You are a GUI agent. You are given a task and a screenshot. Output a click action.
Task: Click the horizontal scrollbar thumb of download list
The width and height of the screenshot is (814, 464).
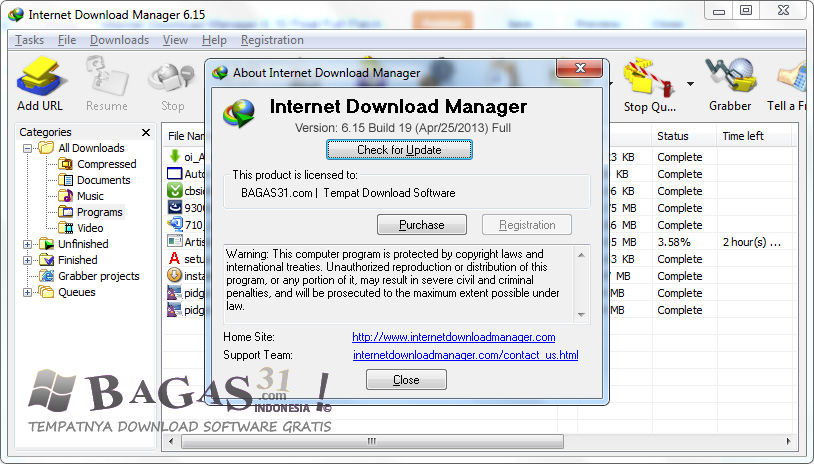click(372, 442)
